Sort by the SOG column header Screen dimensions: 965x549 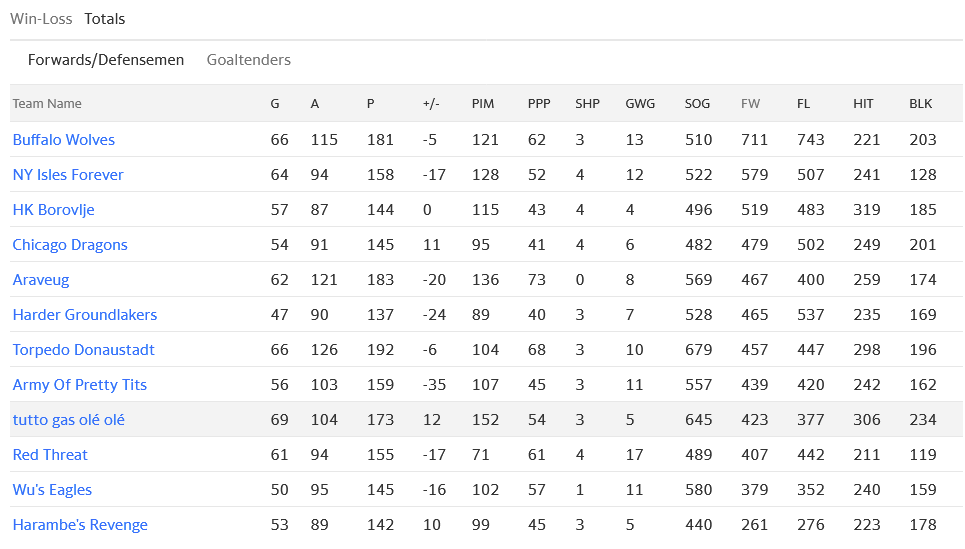pyautogui.click(x=697, y=104)
